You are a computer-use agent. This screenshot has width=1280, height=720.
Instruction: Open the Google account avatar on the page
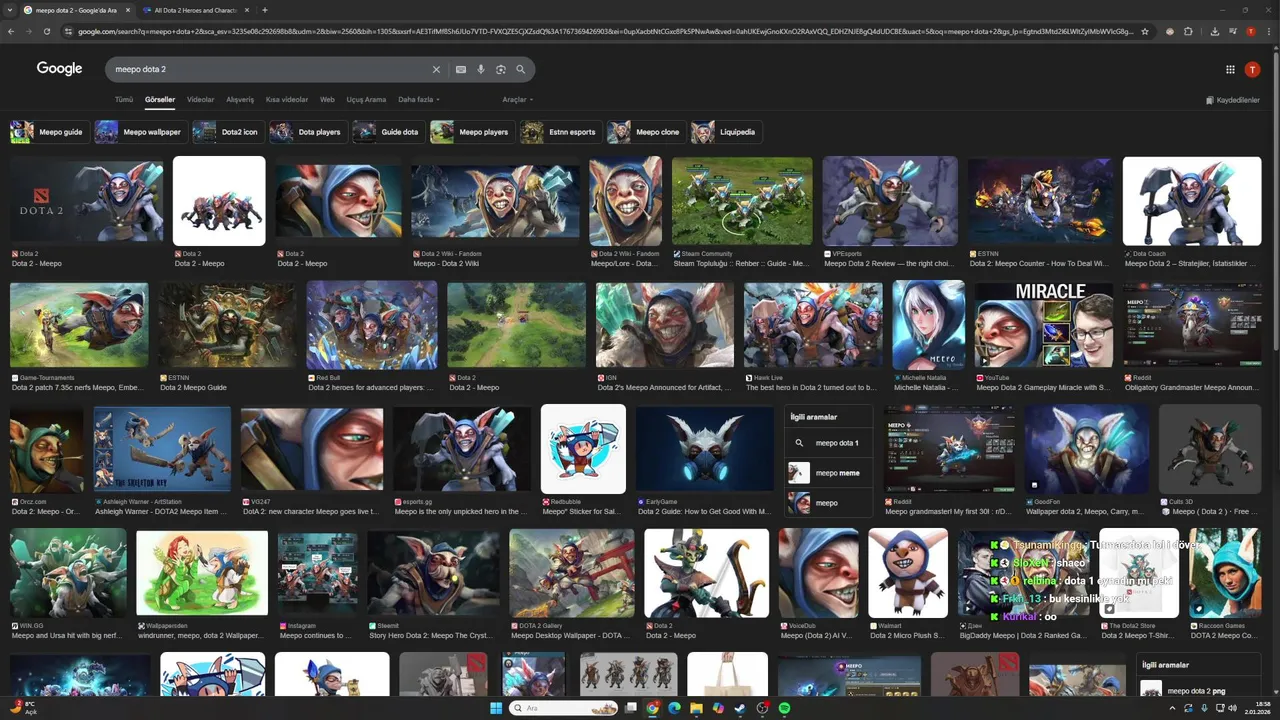1252,69
